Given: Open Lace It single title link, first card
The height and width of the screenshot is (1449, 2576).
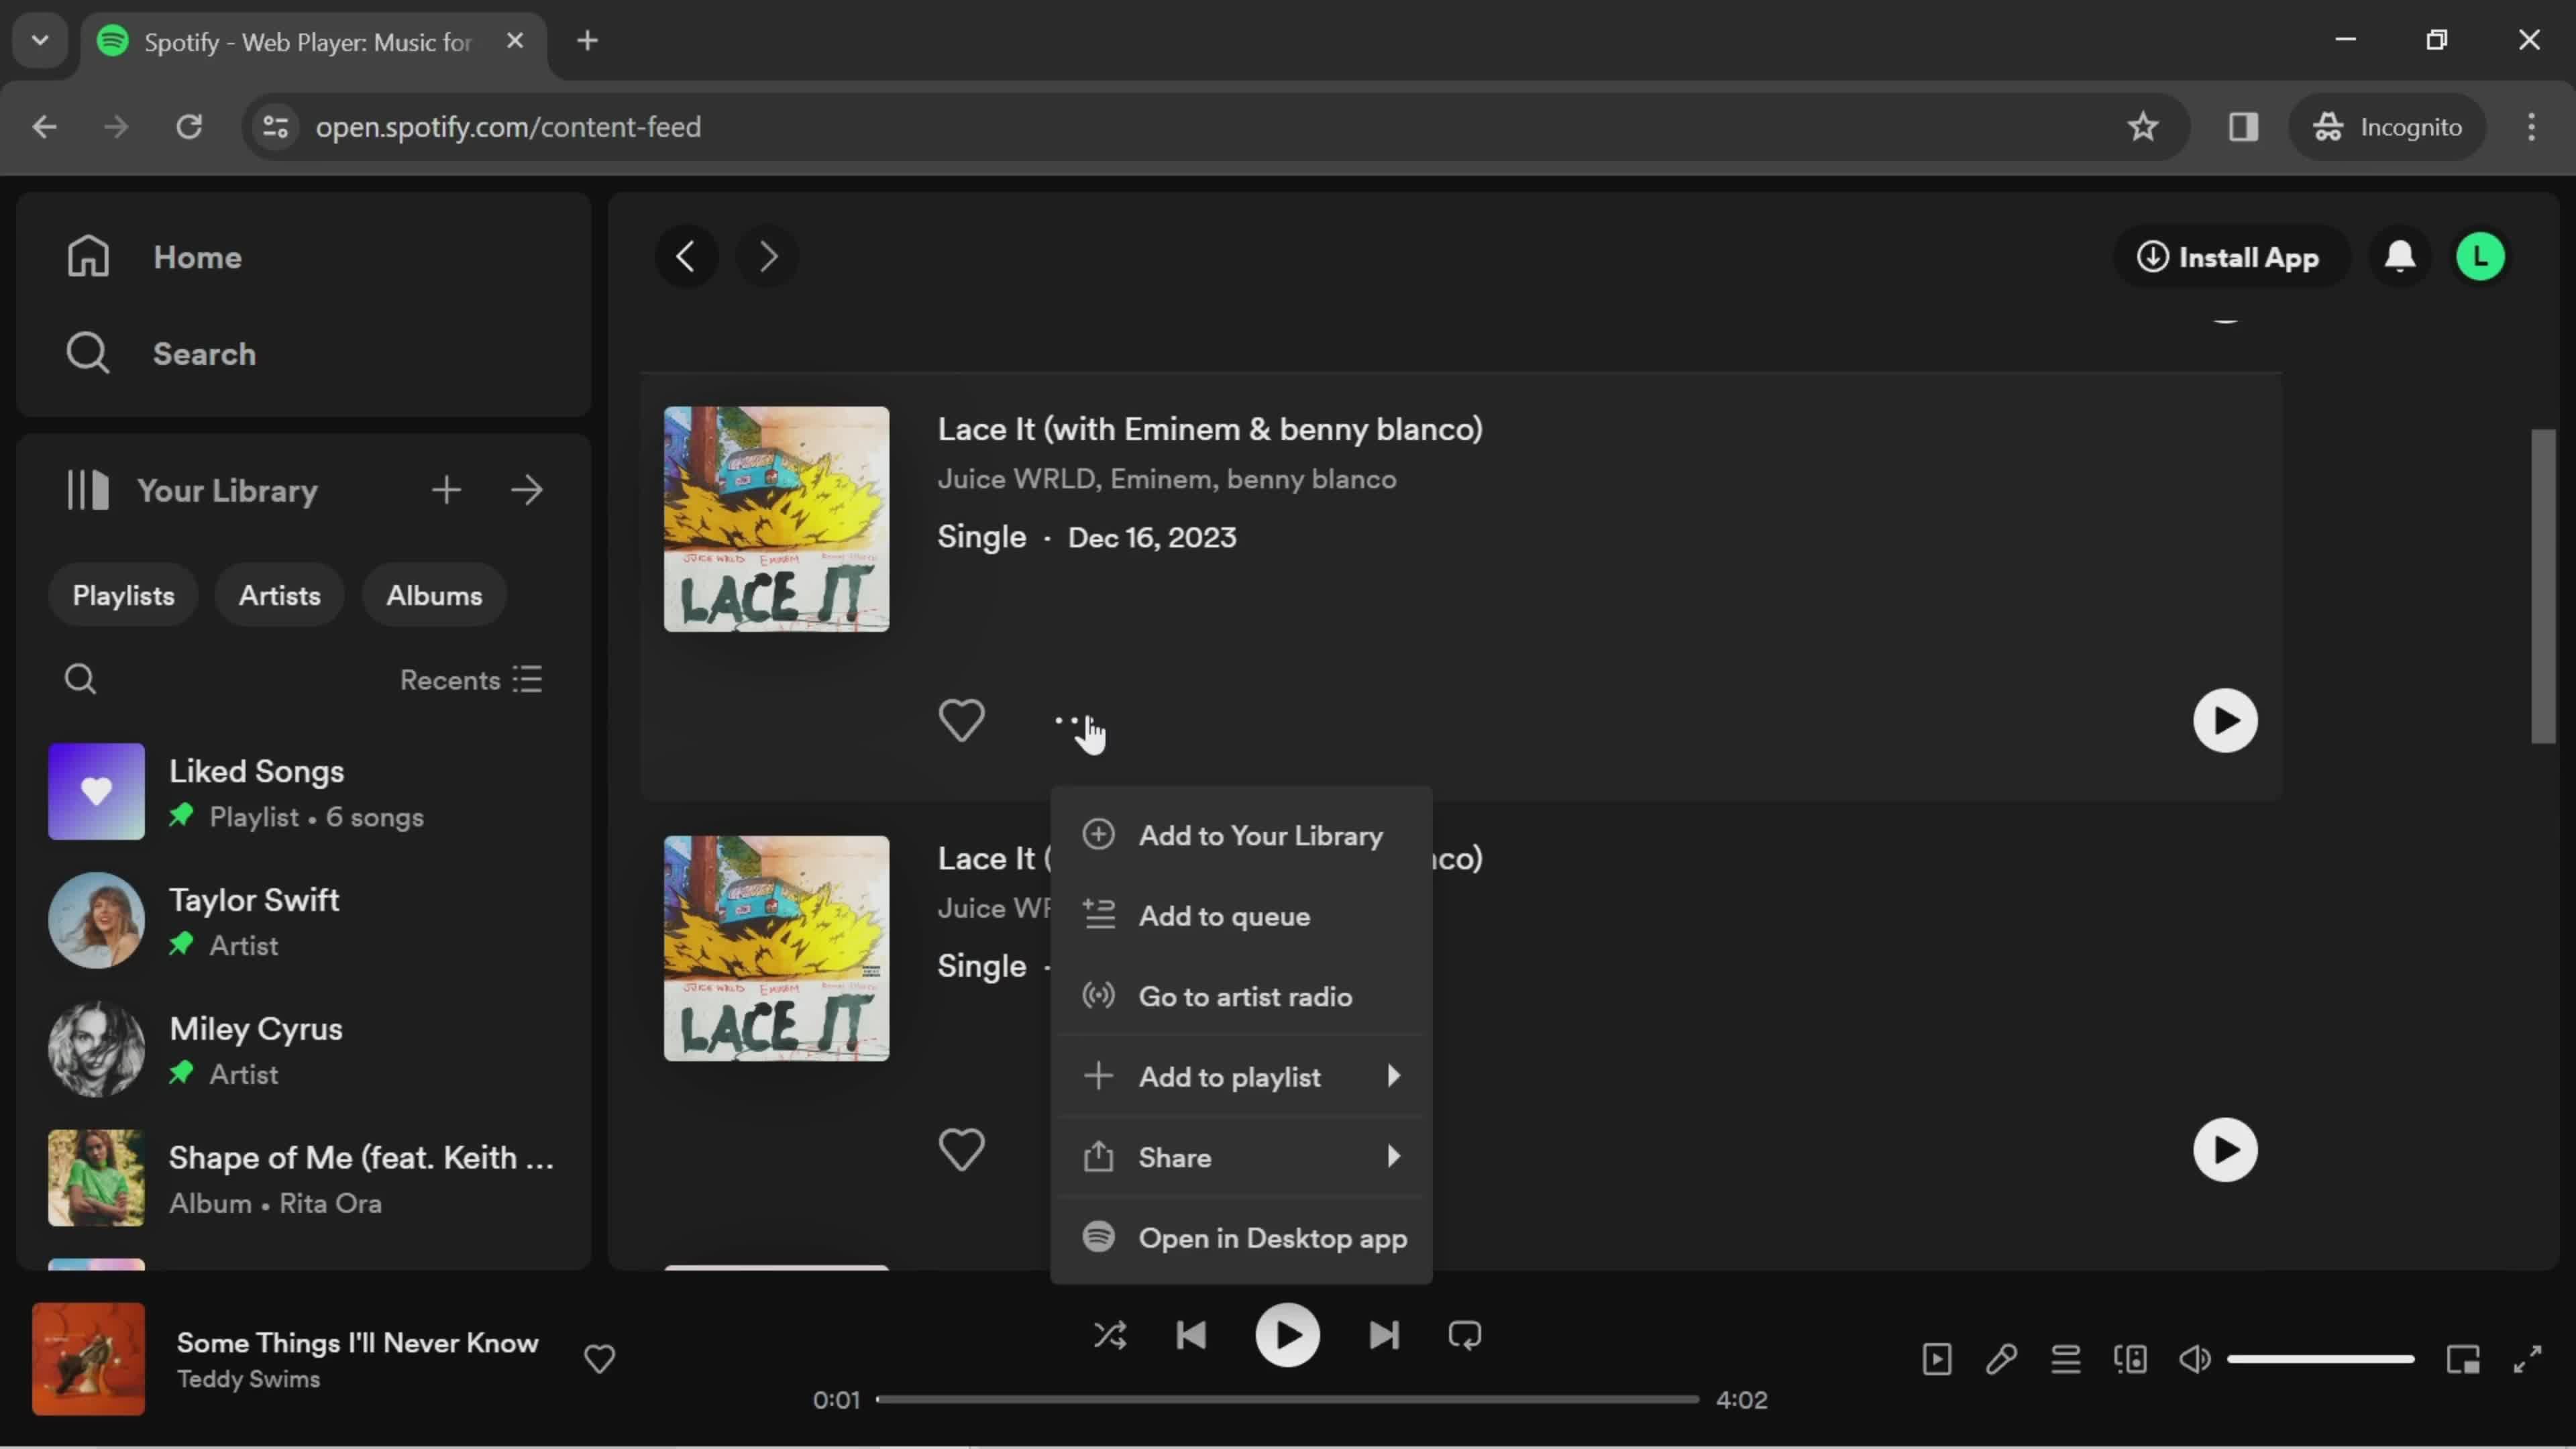Looking at the screenshot, I should (x=1210, y=429).
